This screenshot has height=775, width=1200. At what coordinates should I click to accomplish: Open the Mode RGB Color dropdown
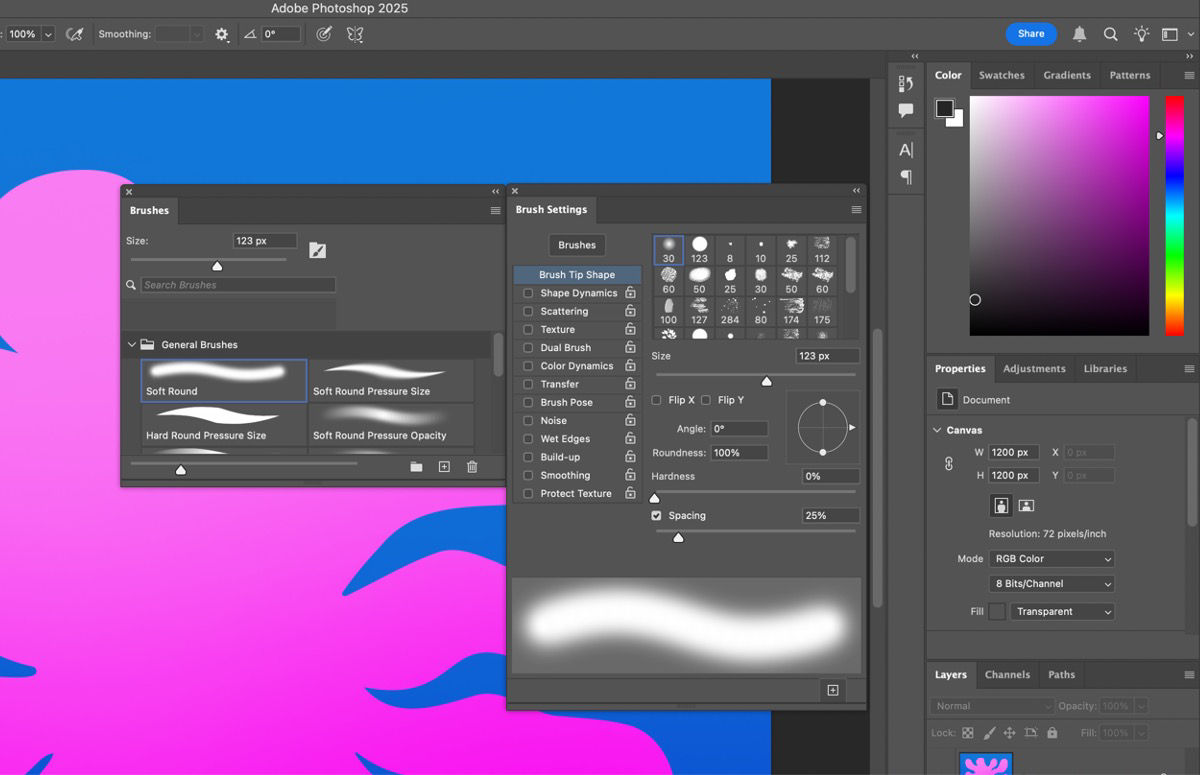[x=1051, y=559]
